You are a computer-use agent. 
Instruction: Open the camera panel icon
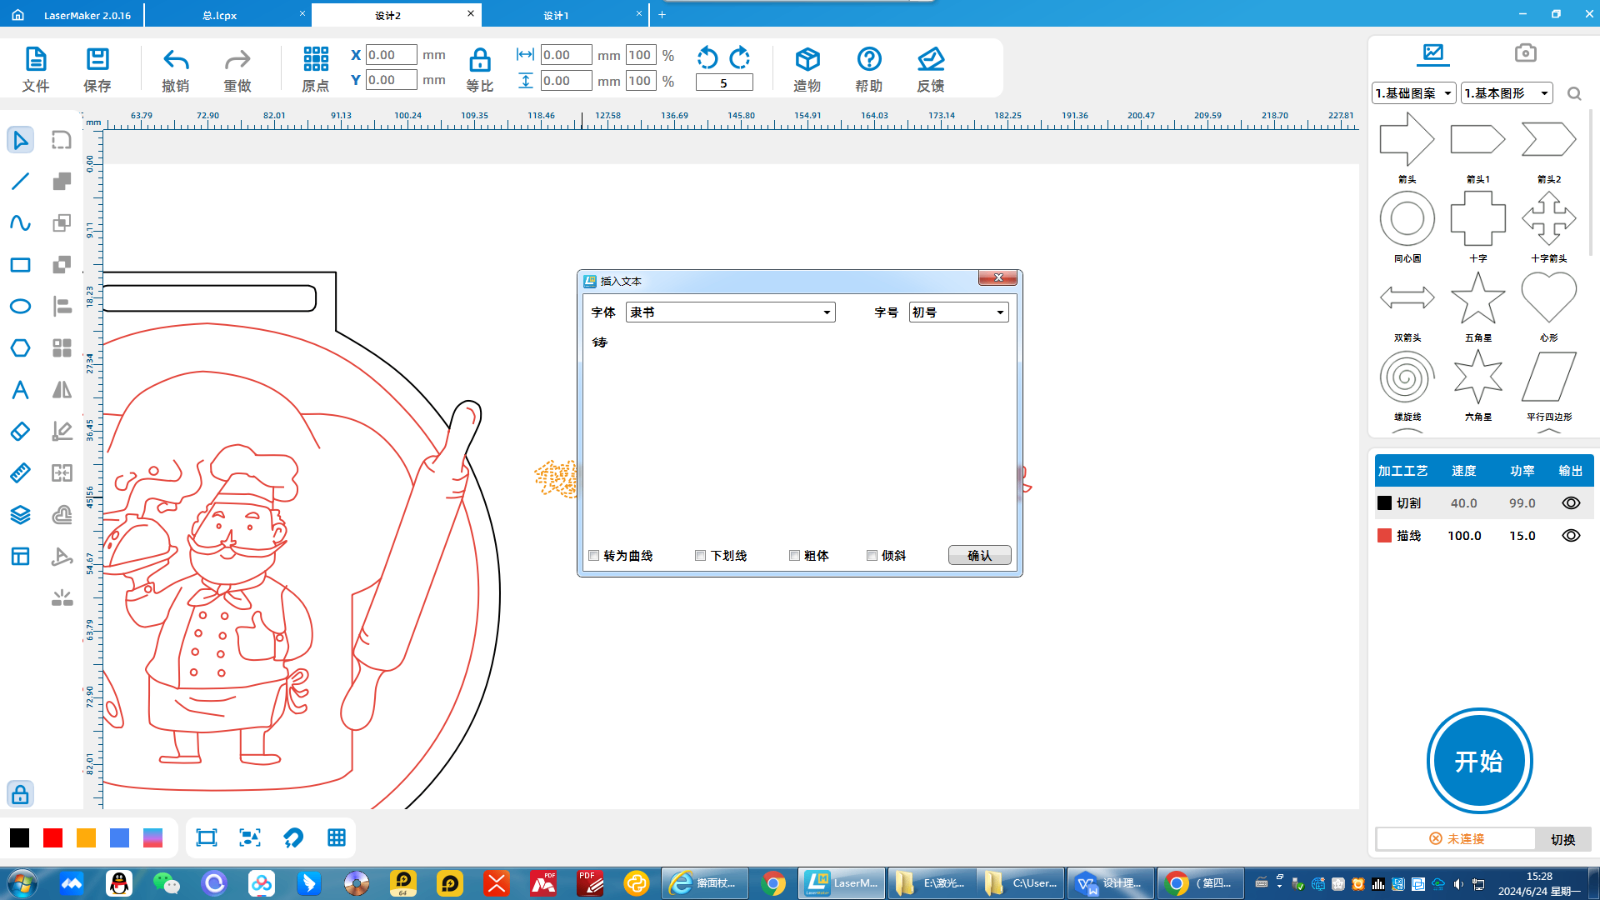coord(1525,53)
